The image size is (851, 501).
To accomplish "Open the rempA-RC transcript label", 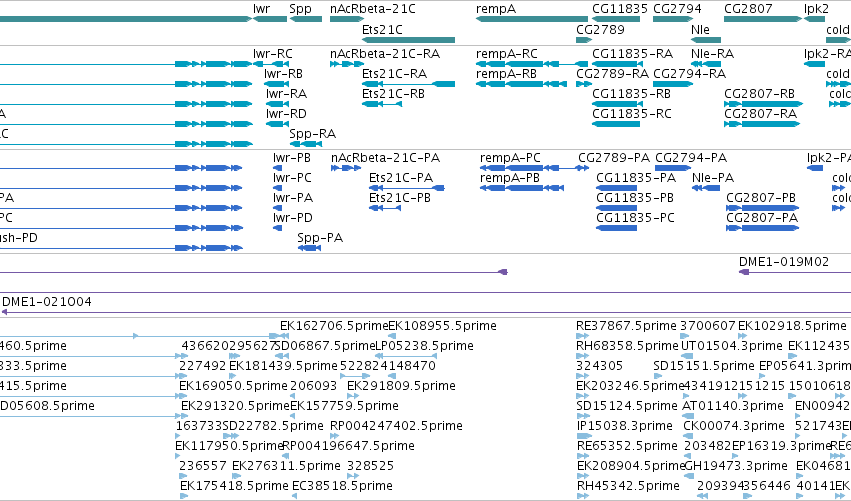I will (x=506, y=54).
